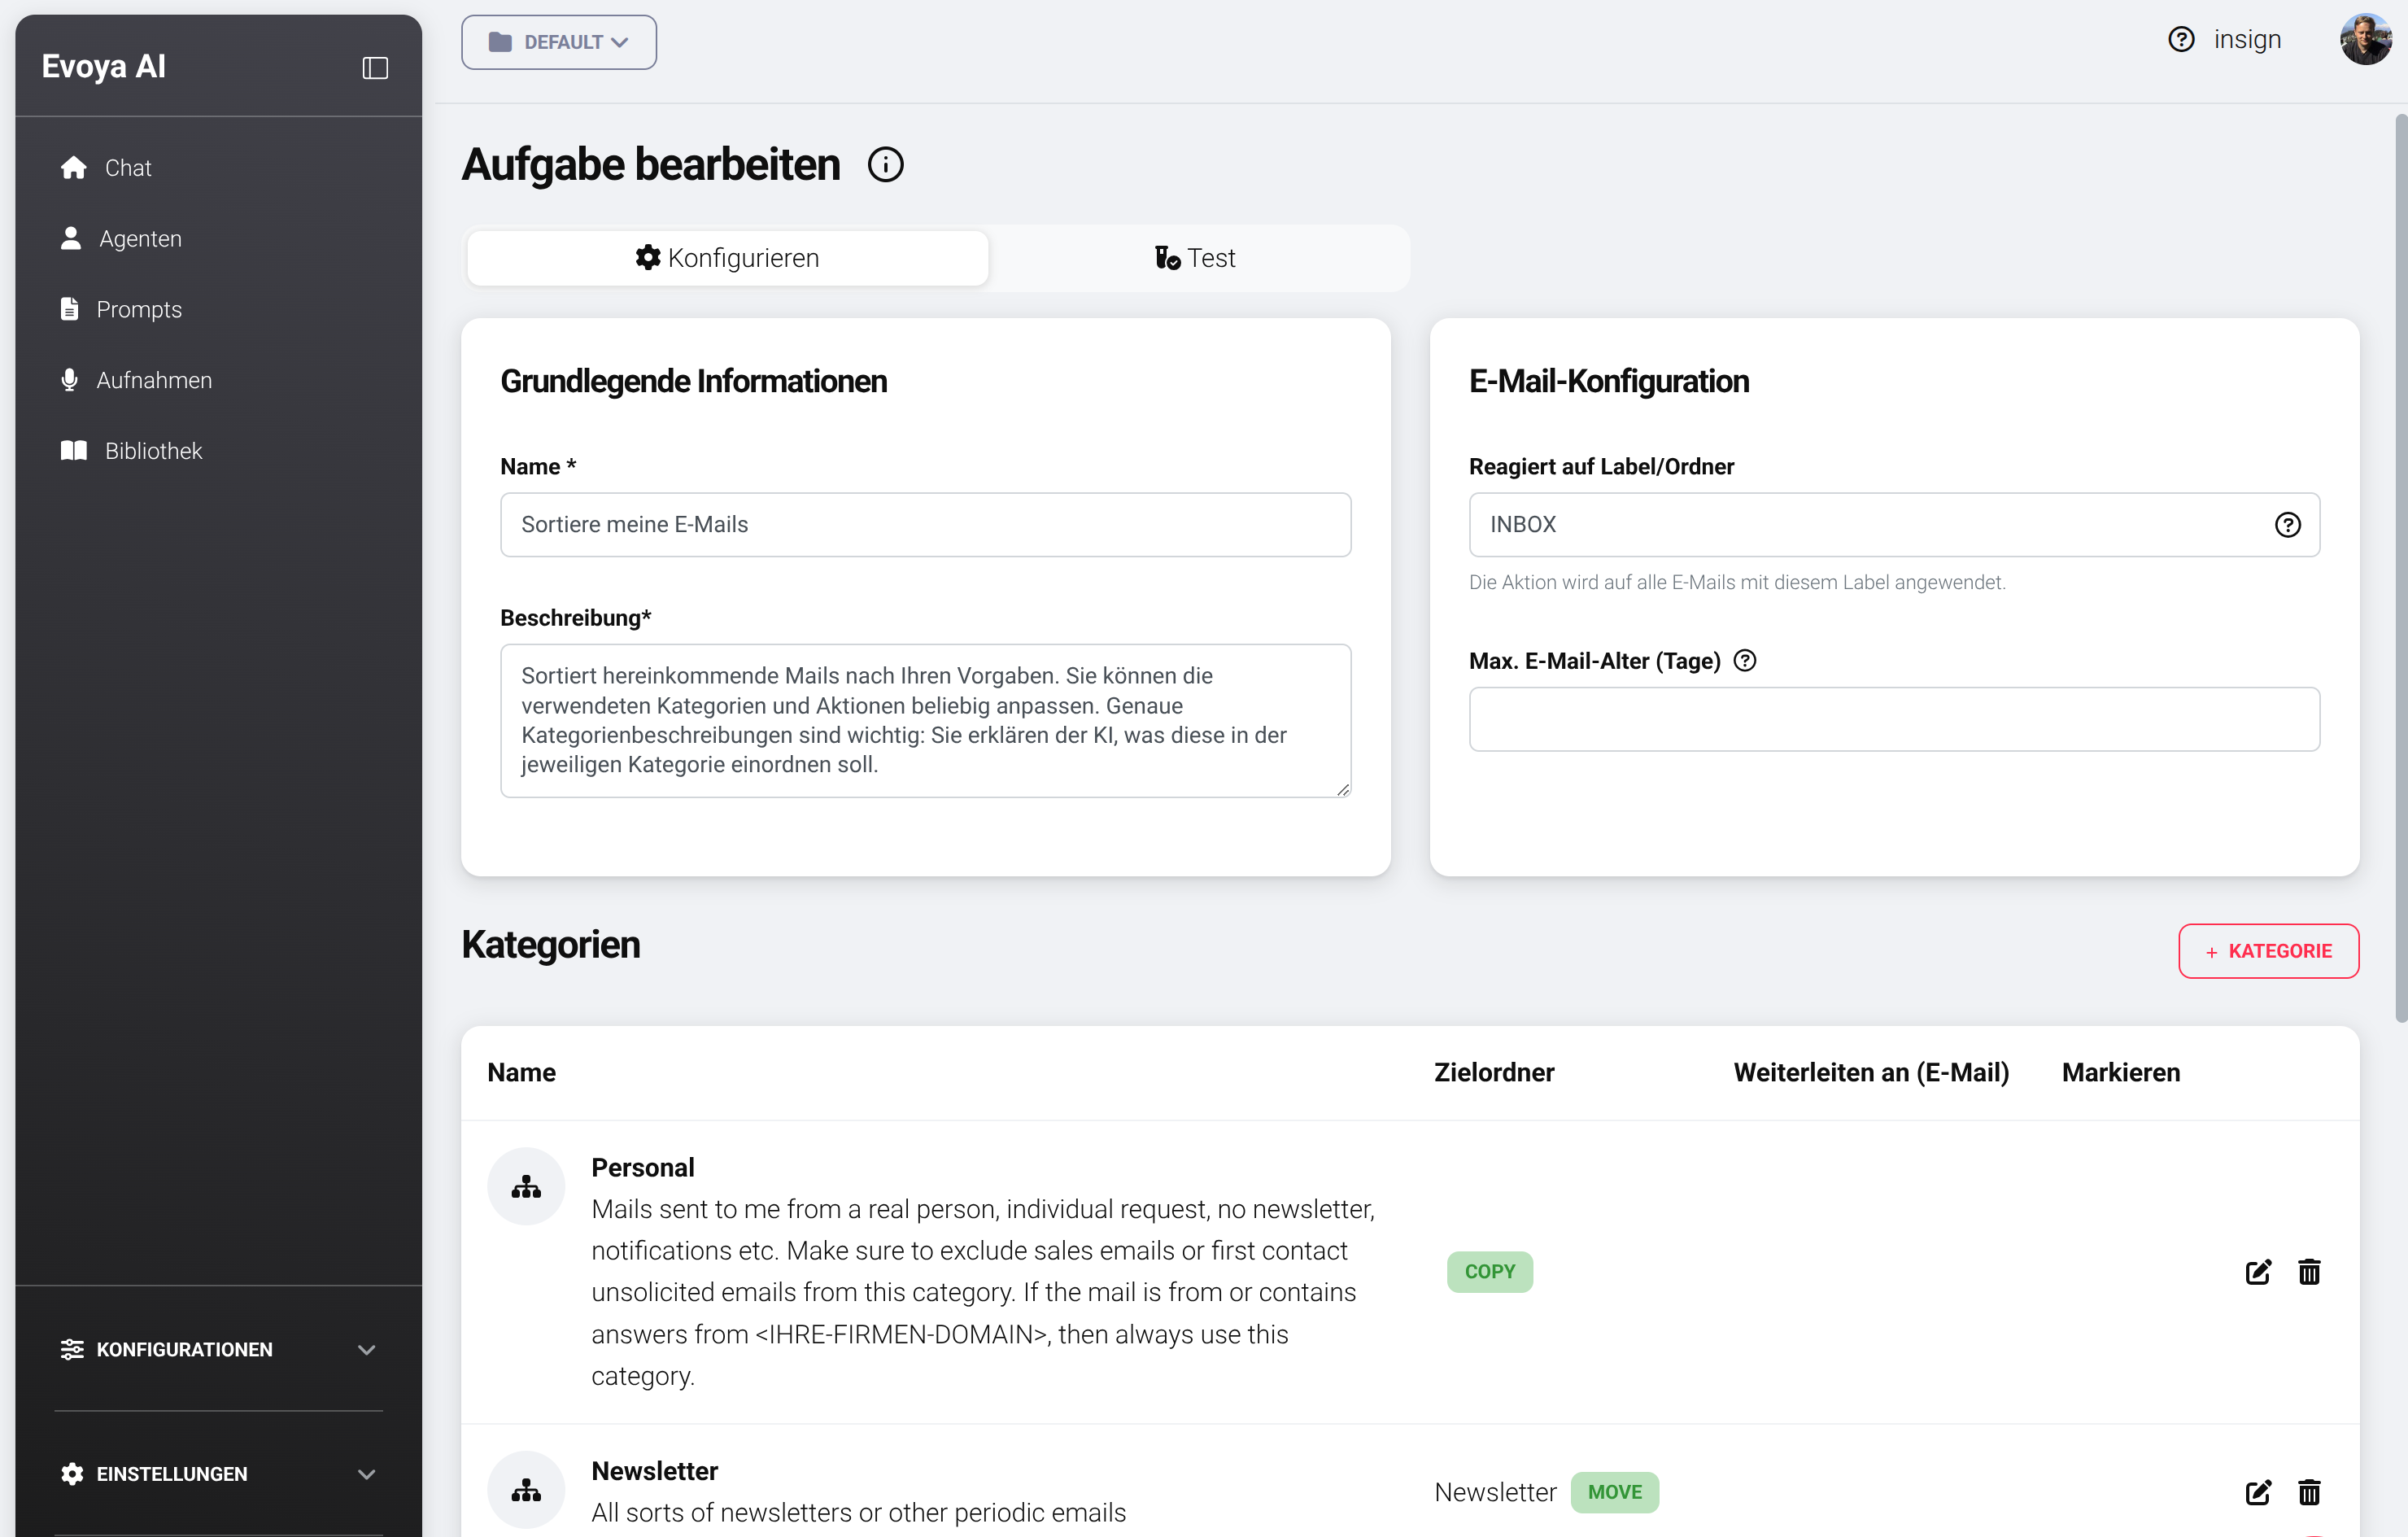Delete the Newsletter category via the trash icon

pos(2309,1492)
